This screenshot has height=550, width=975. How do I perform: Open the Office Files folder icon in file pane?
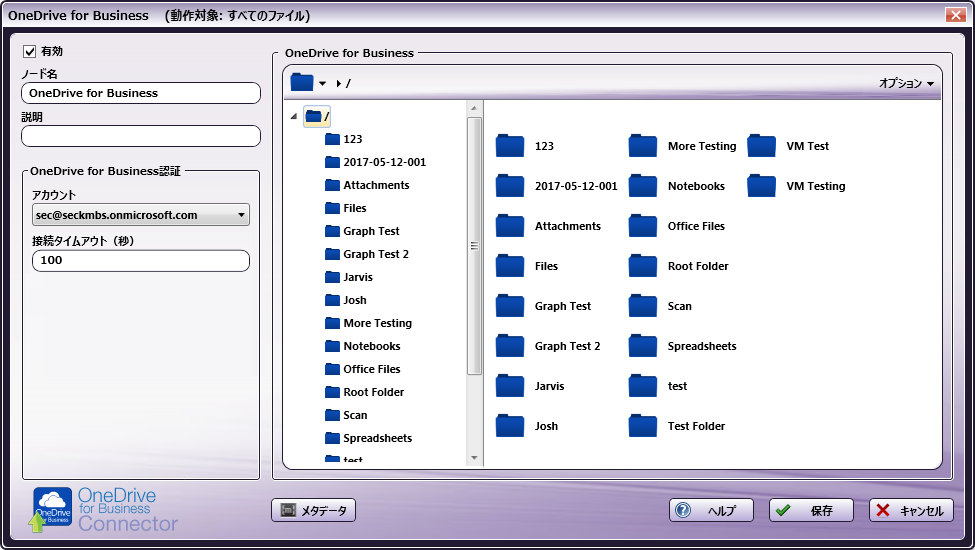pyautogui.click(x=643, y=226)
